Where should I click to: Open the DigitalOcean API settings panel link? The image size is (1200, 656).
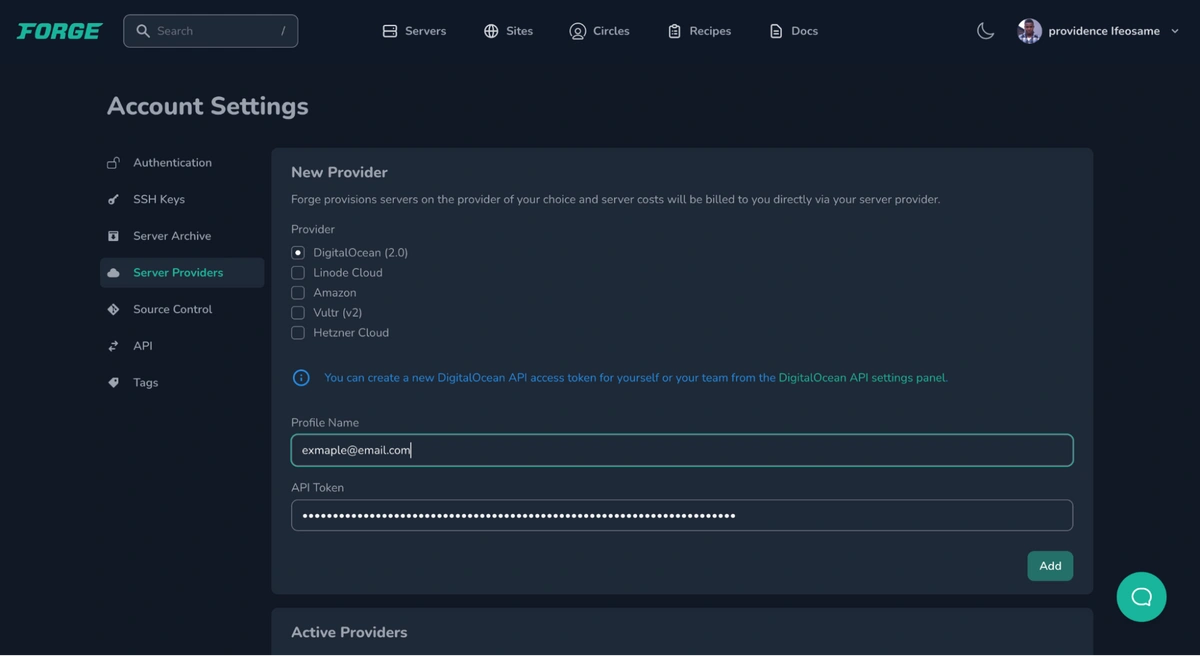pos(861,378)
